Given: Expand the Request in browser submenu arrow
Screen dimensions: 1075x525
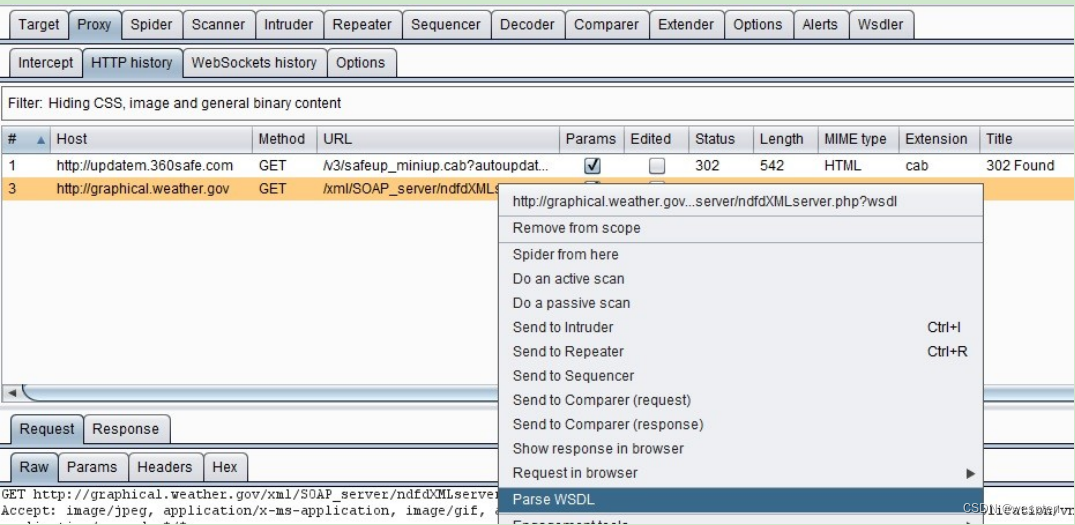Looking at the screenshot, I should point(969,473).
